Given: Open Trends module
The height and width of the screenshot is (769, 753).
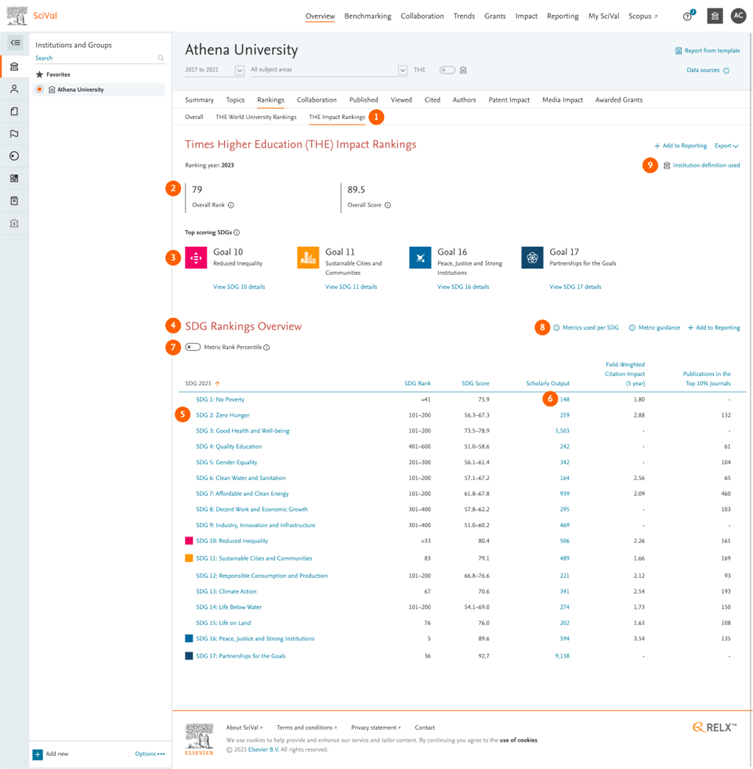Looking at the screenshot, I should (464, 16).
